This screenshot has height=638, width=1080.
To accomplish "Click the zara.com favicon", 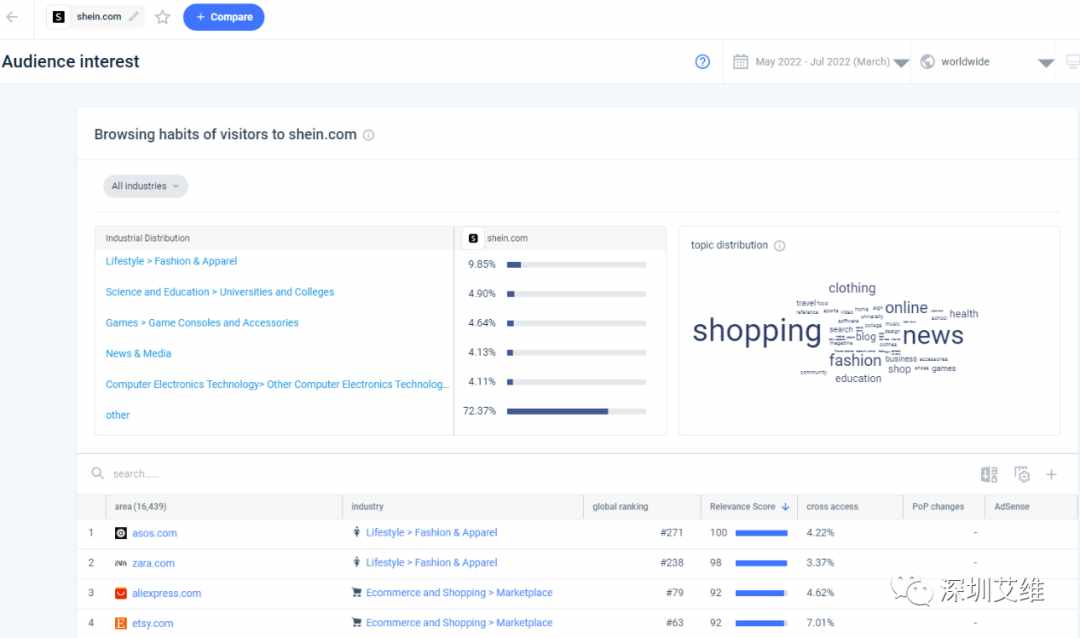I will [121, 564].
